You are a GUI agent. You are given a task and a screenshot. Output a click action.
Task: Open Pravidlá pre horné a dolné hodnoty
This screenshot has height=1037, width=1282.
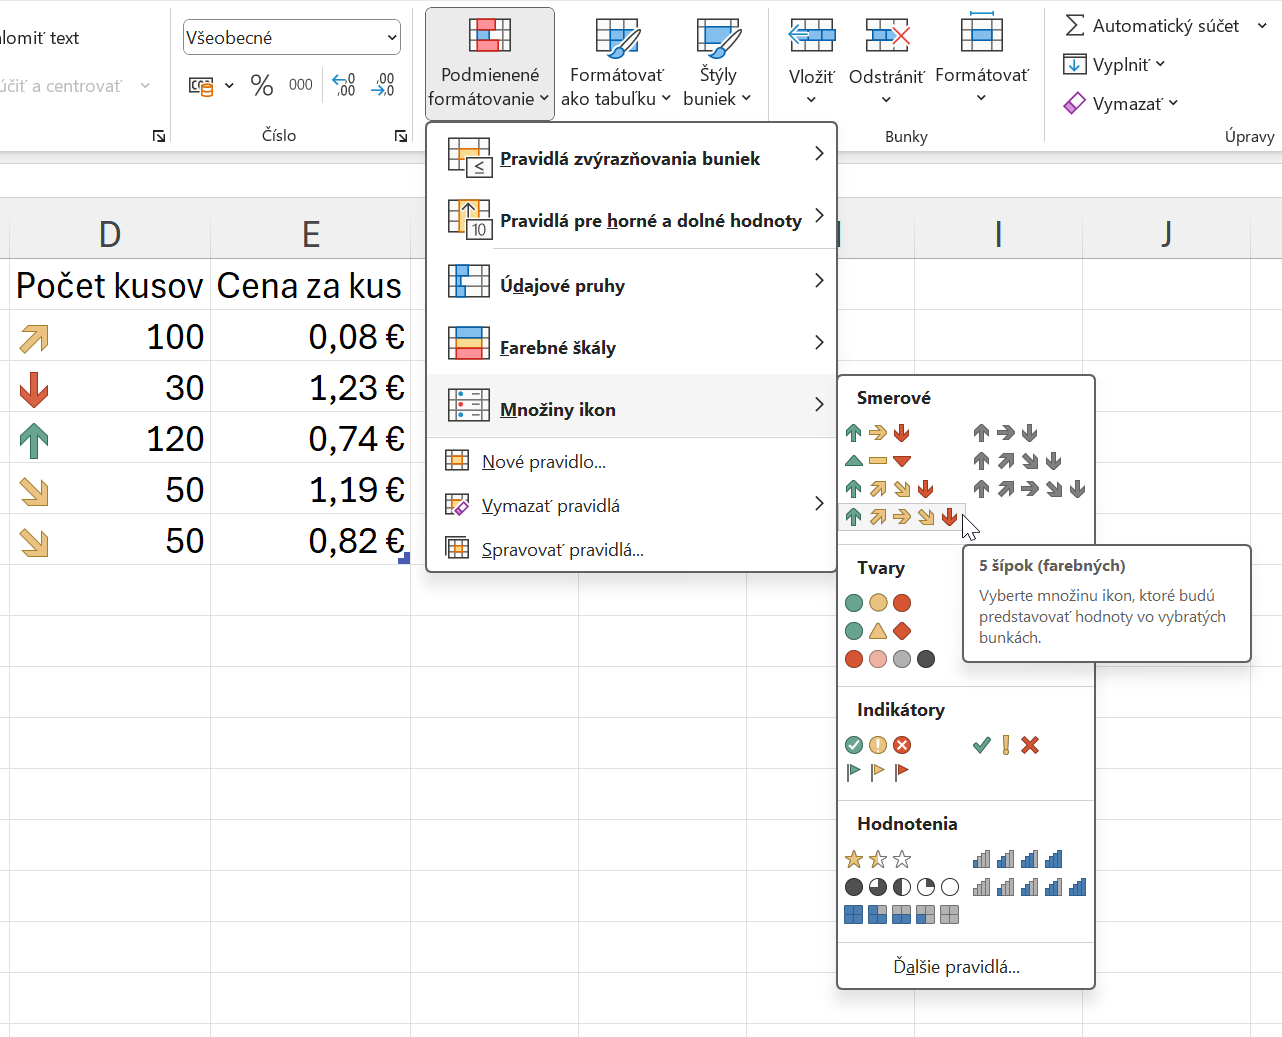pos(631,220)
